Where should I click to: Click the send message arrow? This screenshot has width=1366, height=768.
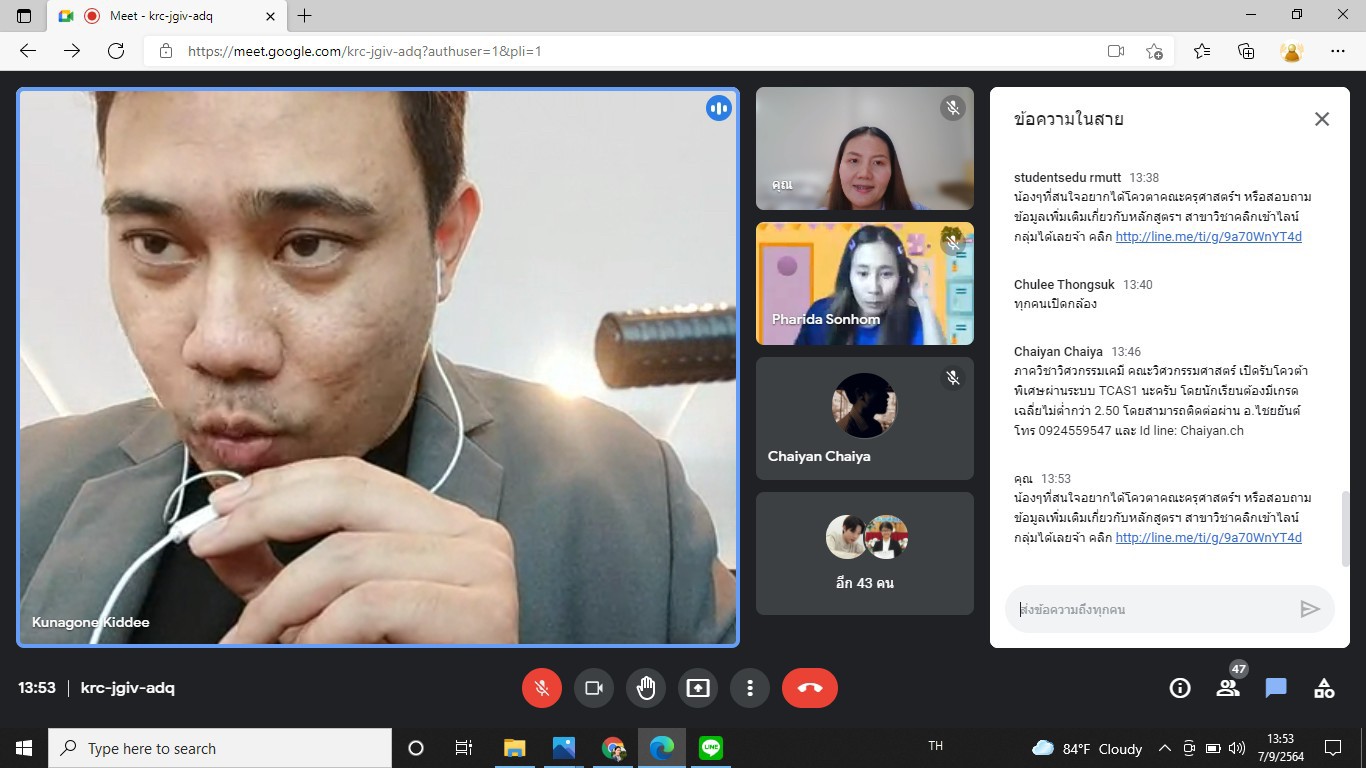click(x=1310, y=609)
